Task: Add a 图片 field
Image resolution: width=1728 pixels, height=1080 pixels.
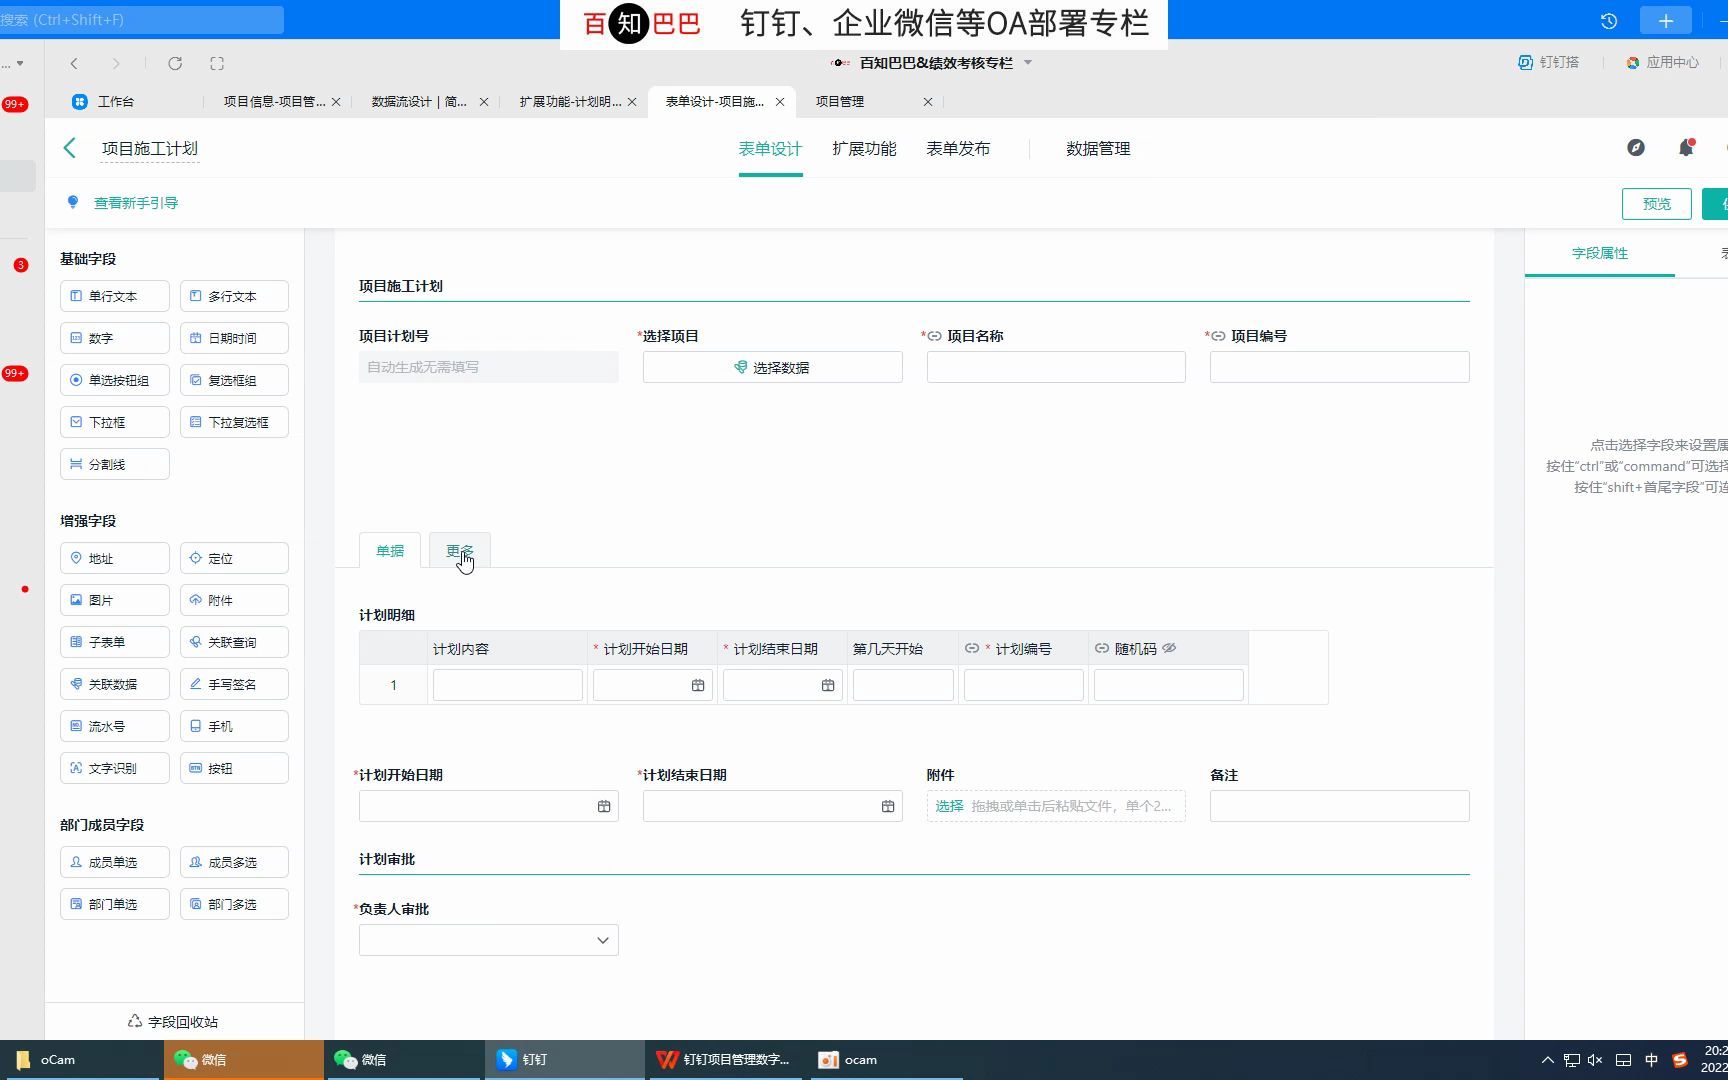Action: tap(115, 600)
